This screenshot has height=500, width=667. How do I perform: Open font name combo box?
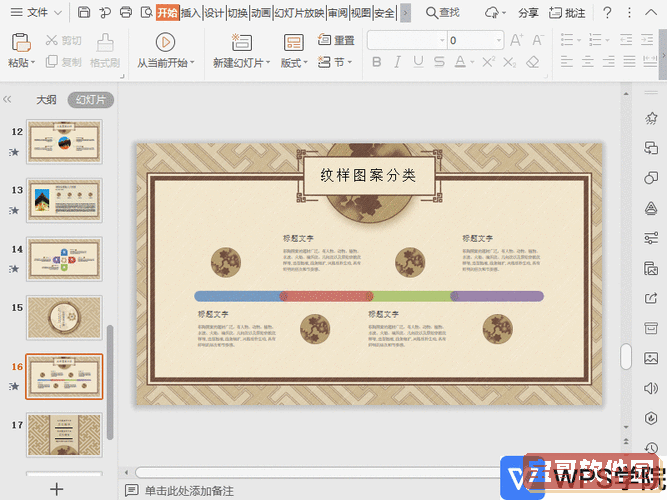[x=407, y=40]
